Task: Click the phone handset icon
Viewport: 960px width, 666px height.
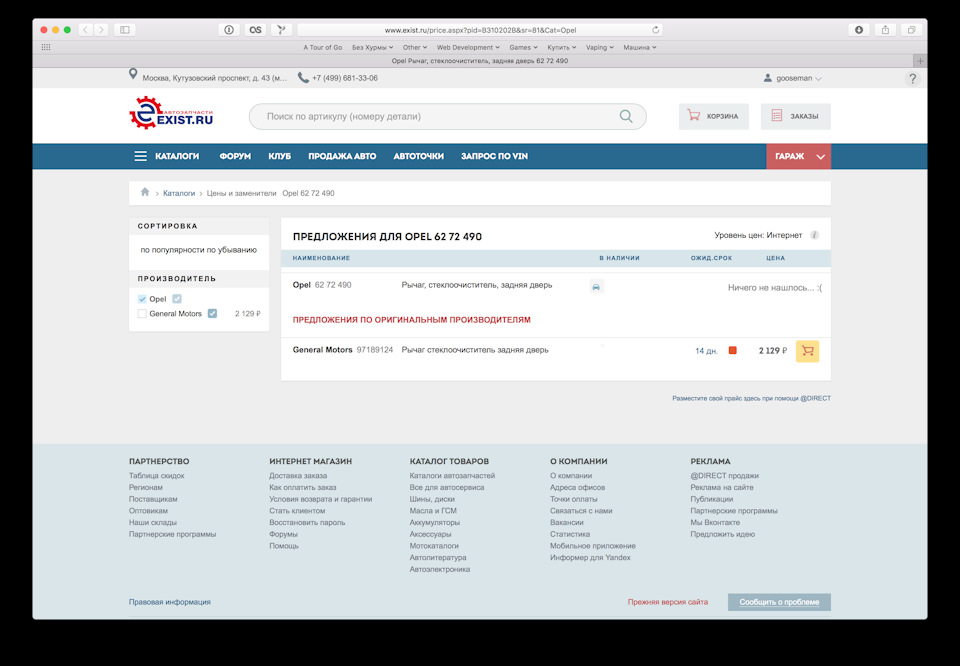Action: click(302, 78)
